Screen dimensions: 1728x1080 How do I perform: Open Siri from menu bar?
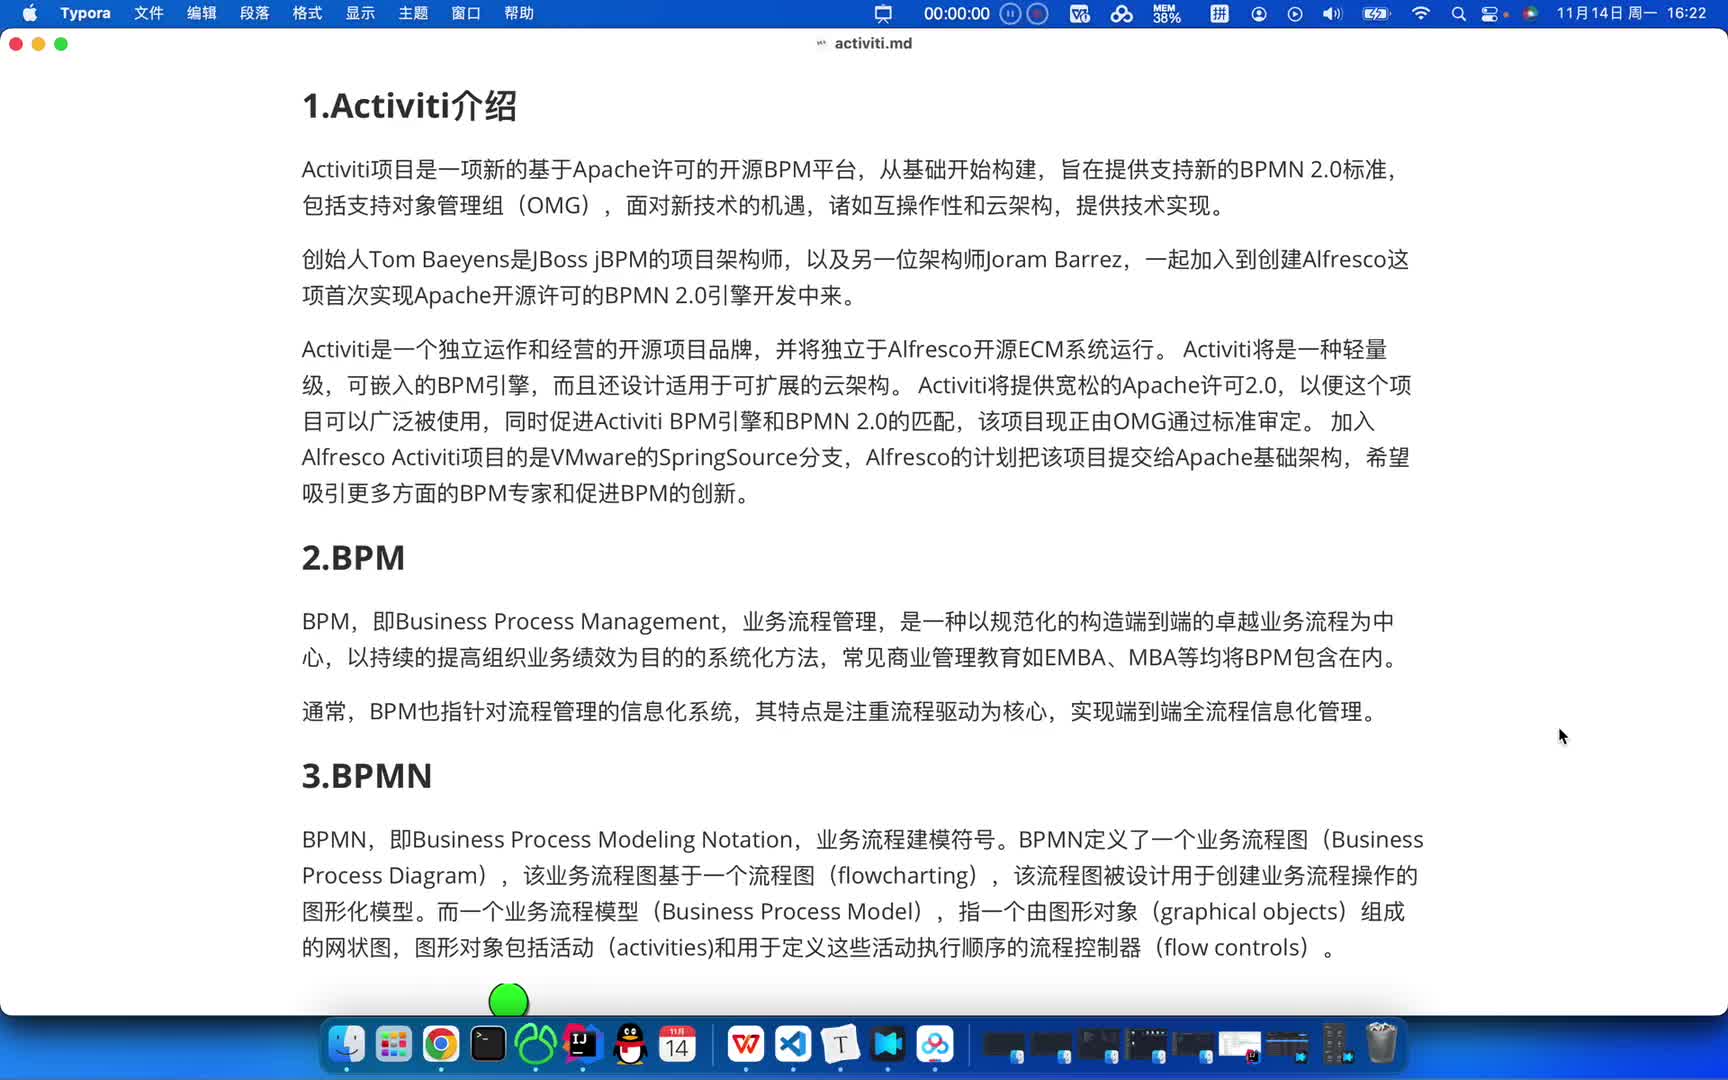click(x=1530, y=13)
